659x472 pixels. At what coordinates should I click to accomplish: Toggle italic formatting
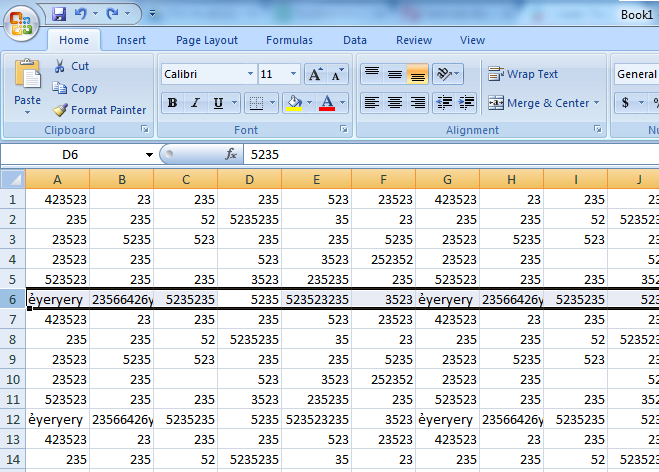[195, 103]
